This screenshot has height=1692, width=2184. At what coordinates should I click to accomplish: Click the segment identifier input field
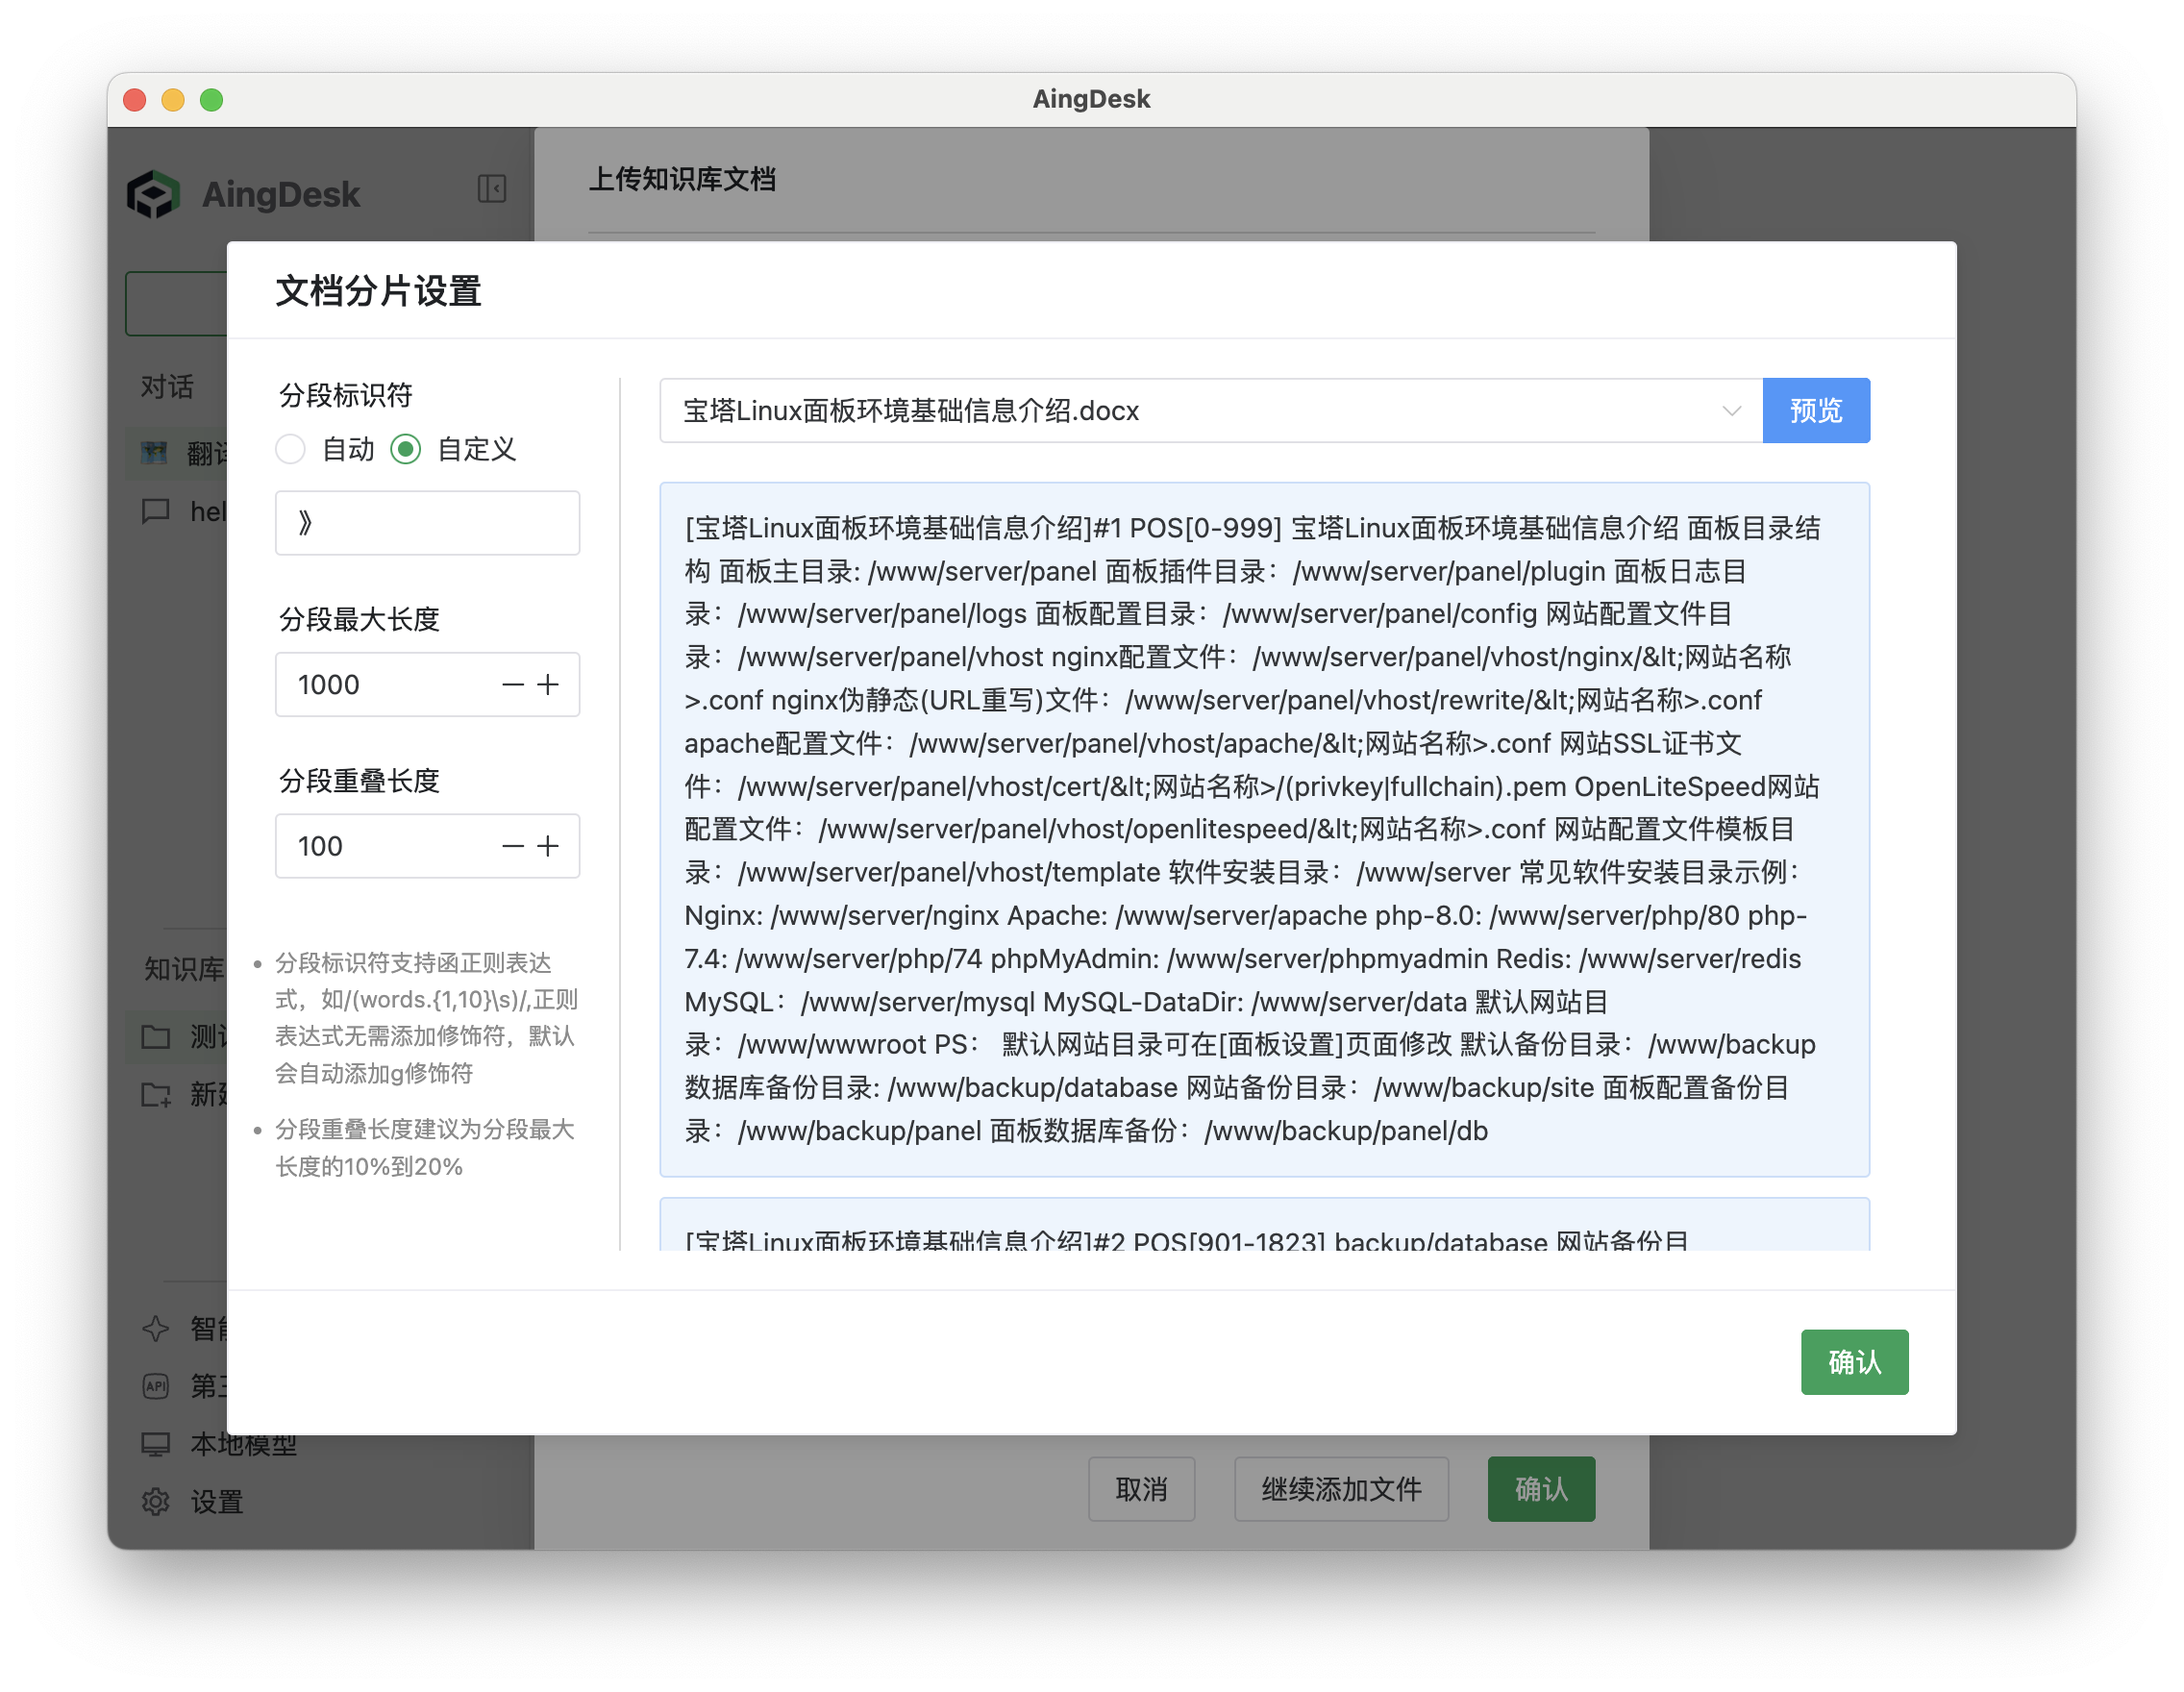click(427, 522)
